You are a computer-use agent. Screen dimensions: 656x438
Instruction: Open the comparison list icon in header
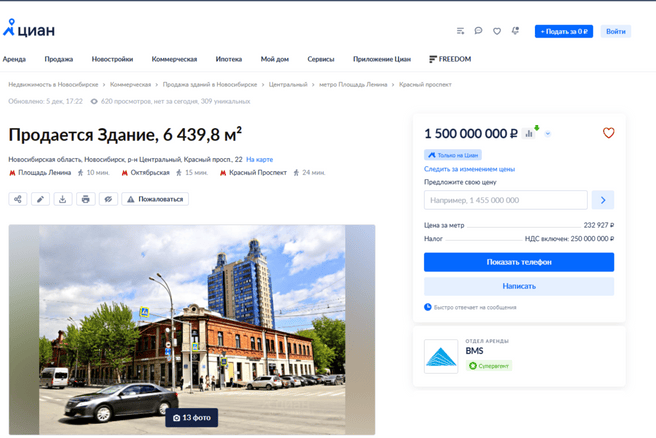[460, 31]
